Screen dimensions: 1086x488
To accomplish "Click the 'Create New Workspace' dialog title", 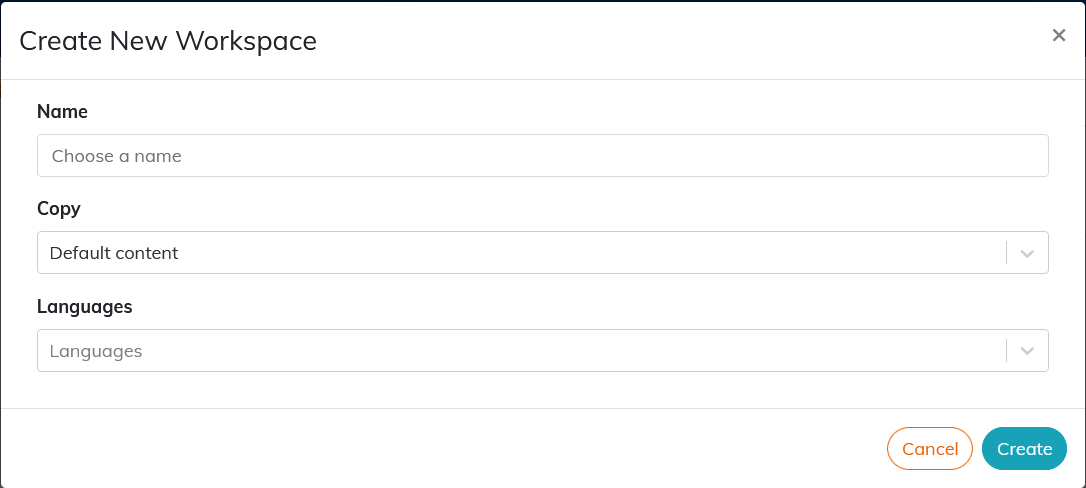I will click(168, 41).
